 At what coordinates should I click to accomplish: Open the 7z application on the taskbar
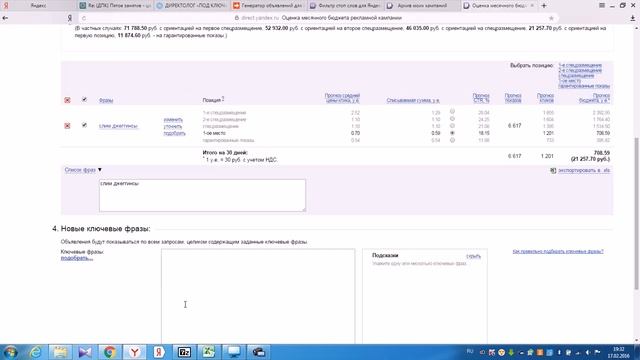(184, 352)
